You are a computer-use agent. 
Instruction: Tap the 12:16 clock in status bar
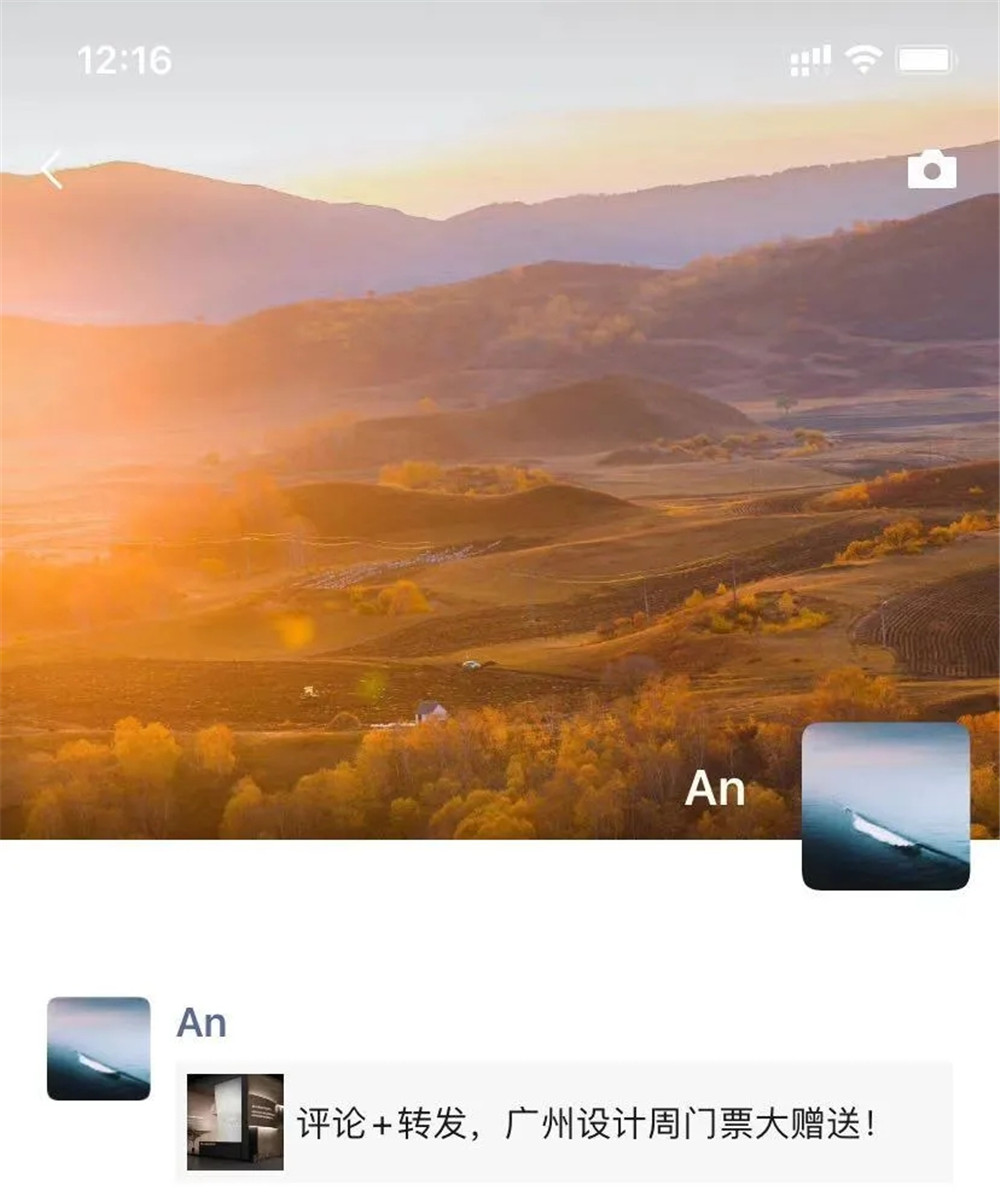pyautogui.click(x=124, y=61)
